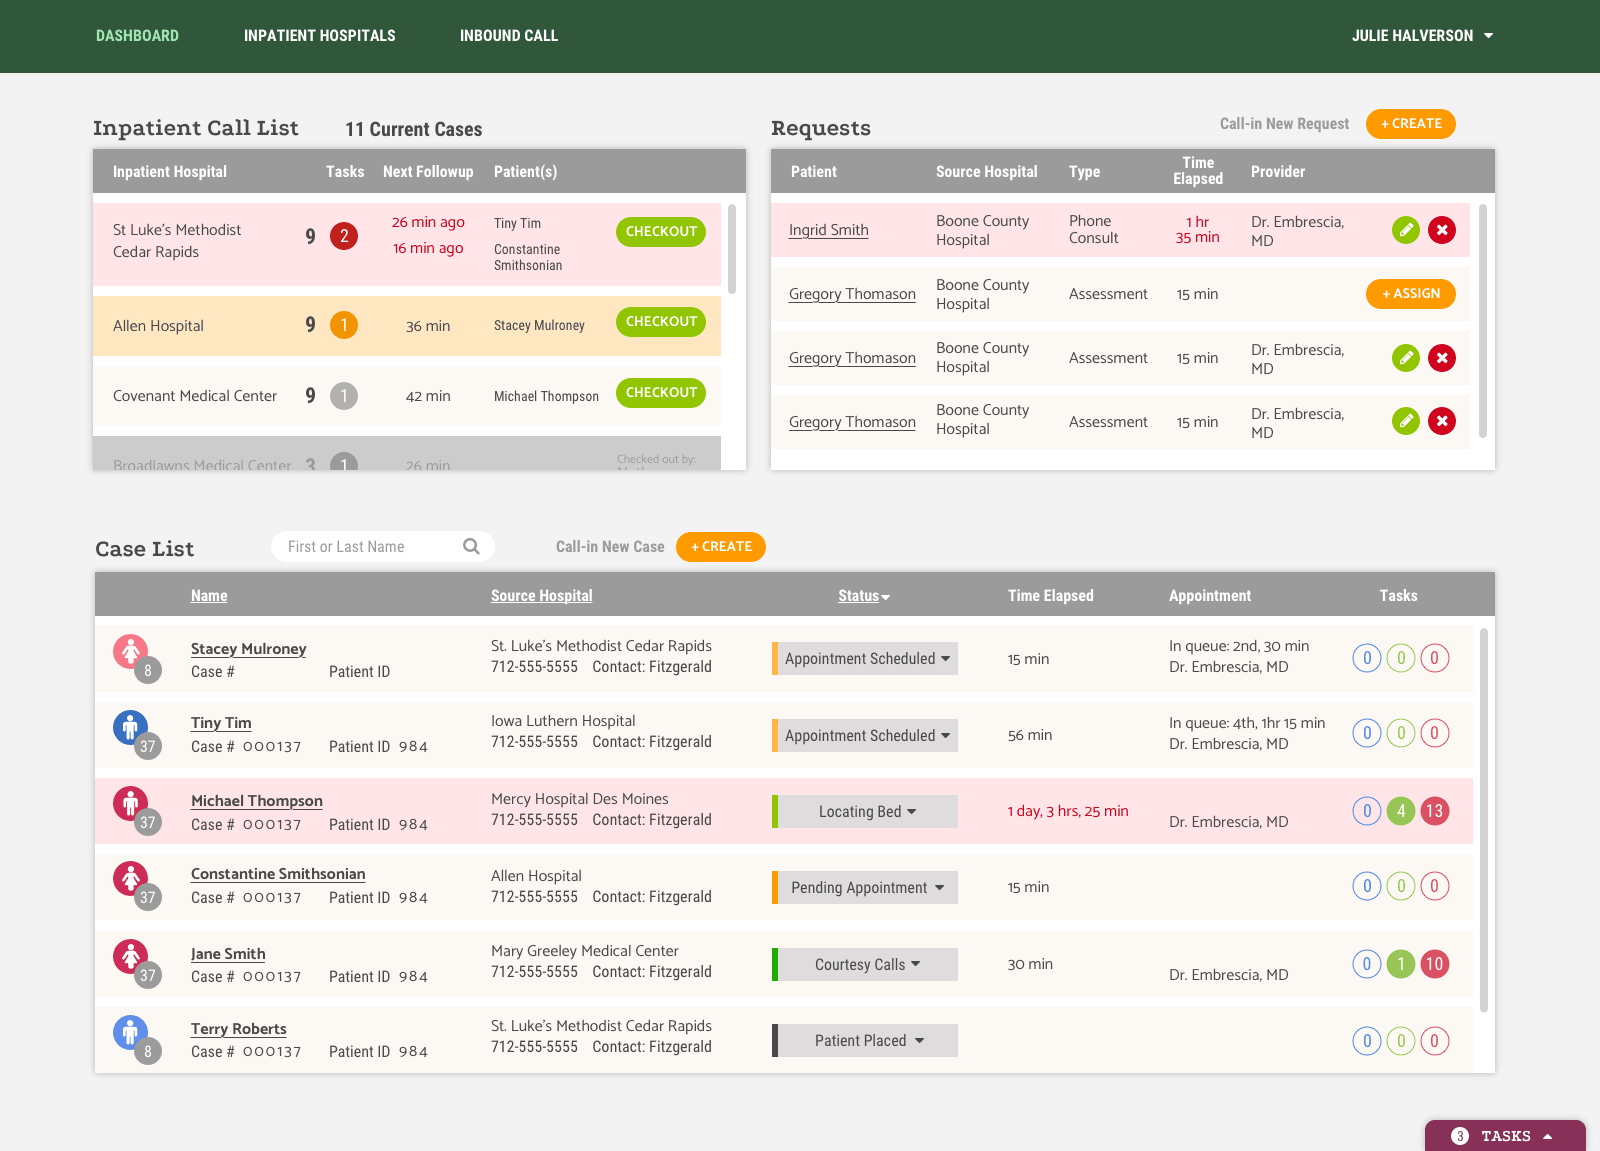
Task: Click the red 10 task counter for Jane Smith
Action: click(x=1435, y=964)
